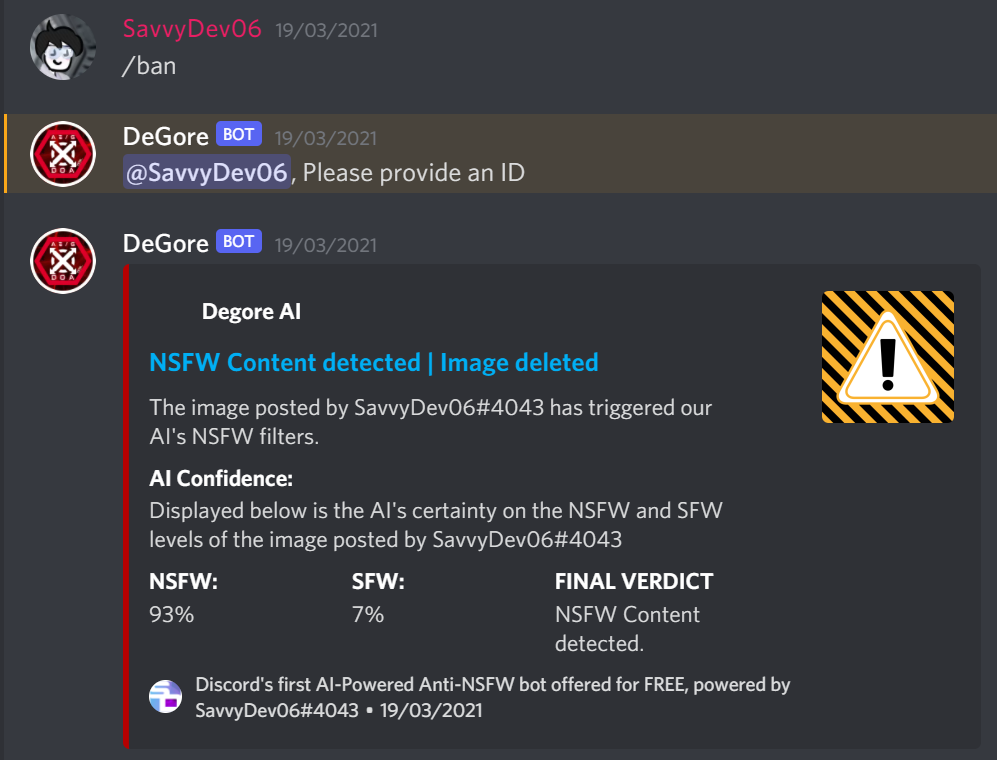
Task: Click the BOT badge on the first DeGore message
Action: [x=238, y=134]
